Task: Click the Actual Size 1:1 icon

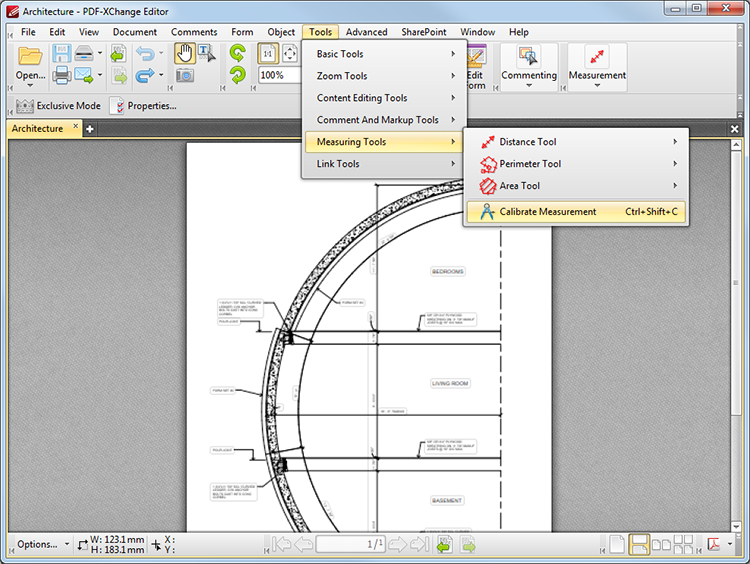Action: coord(267,54)
